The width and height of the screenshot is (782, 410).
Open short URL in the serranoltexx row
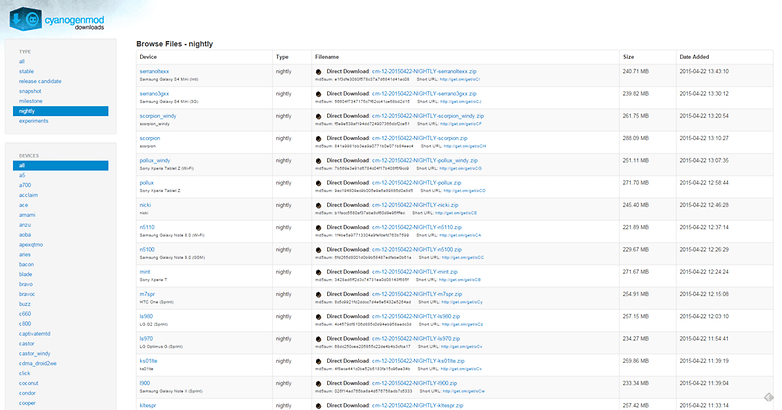460,79
